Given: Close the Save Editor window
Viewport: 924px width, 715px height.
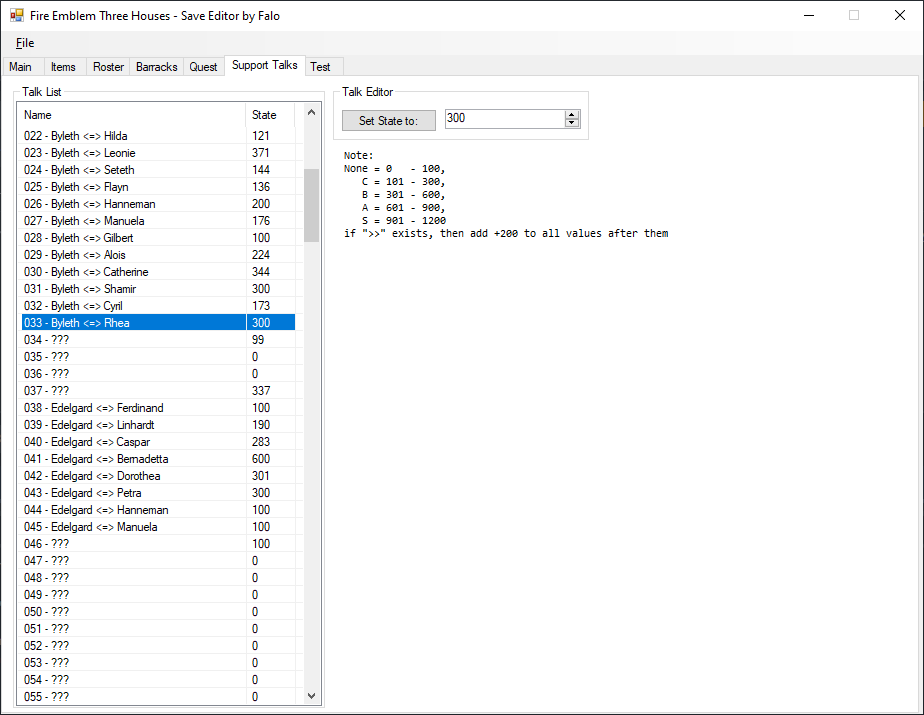Looking at the screenshot, I should tap(900, 15).
